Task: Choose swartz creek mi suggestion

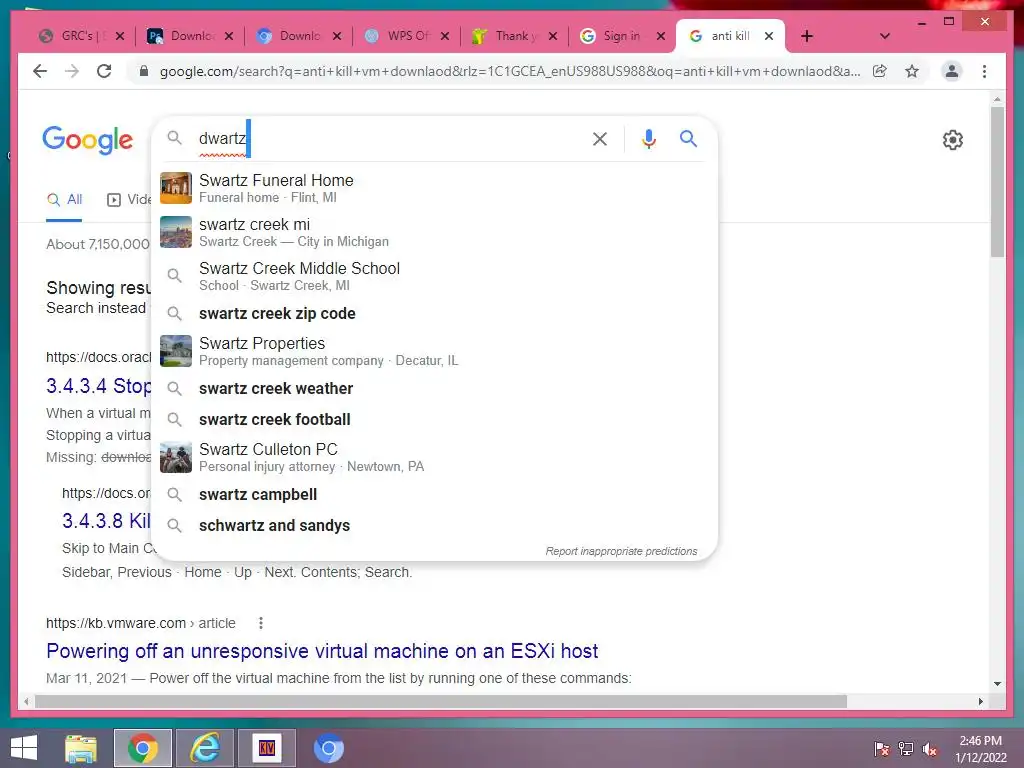Action: point(435,232)
